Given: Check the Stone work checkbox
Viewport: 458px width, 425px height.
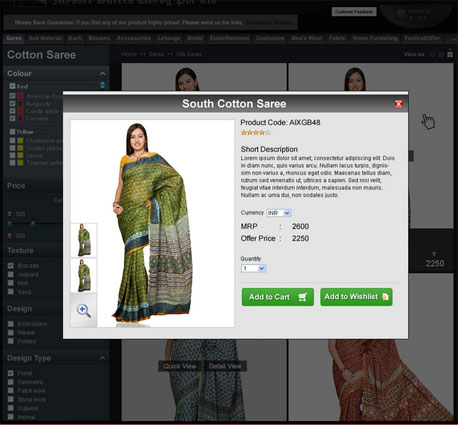Looking at the screenshot, I should coord(11,399).
